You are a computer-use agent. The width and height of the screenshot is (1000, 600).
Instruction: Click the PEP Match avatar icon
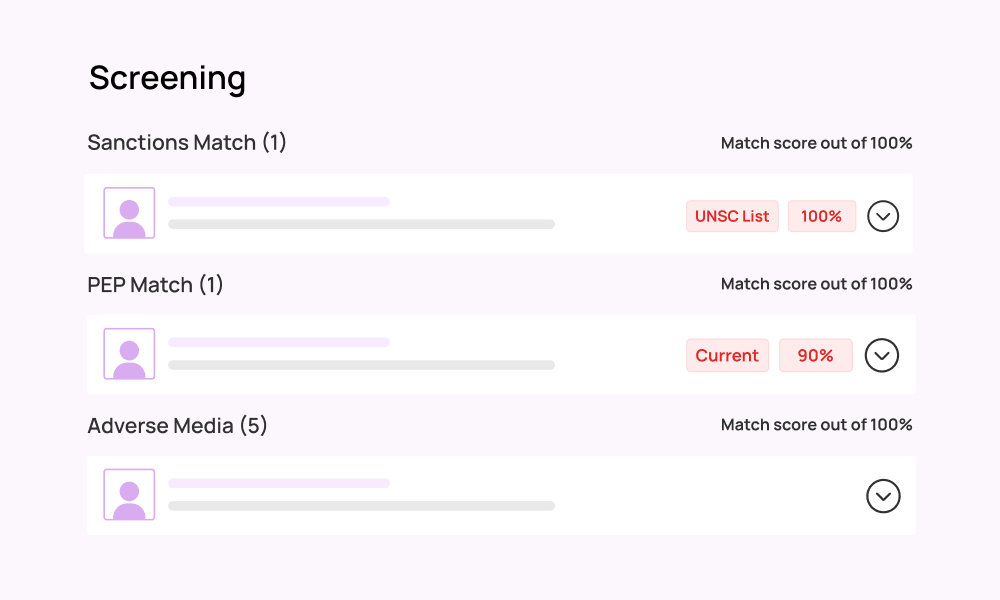coord(129,354)
